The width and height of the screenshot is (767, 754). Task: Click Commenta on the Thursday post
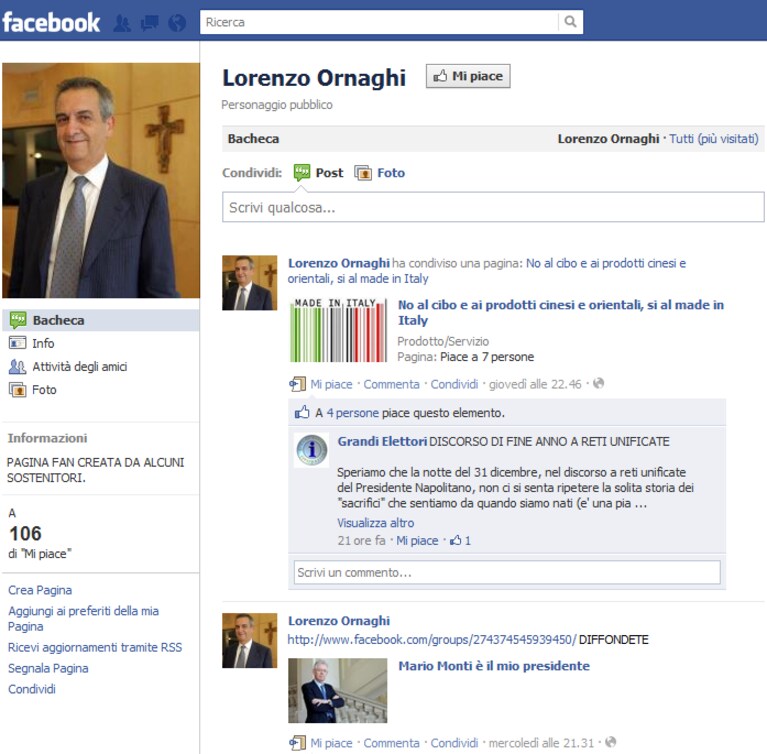pos(391,384)
